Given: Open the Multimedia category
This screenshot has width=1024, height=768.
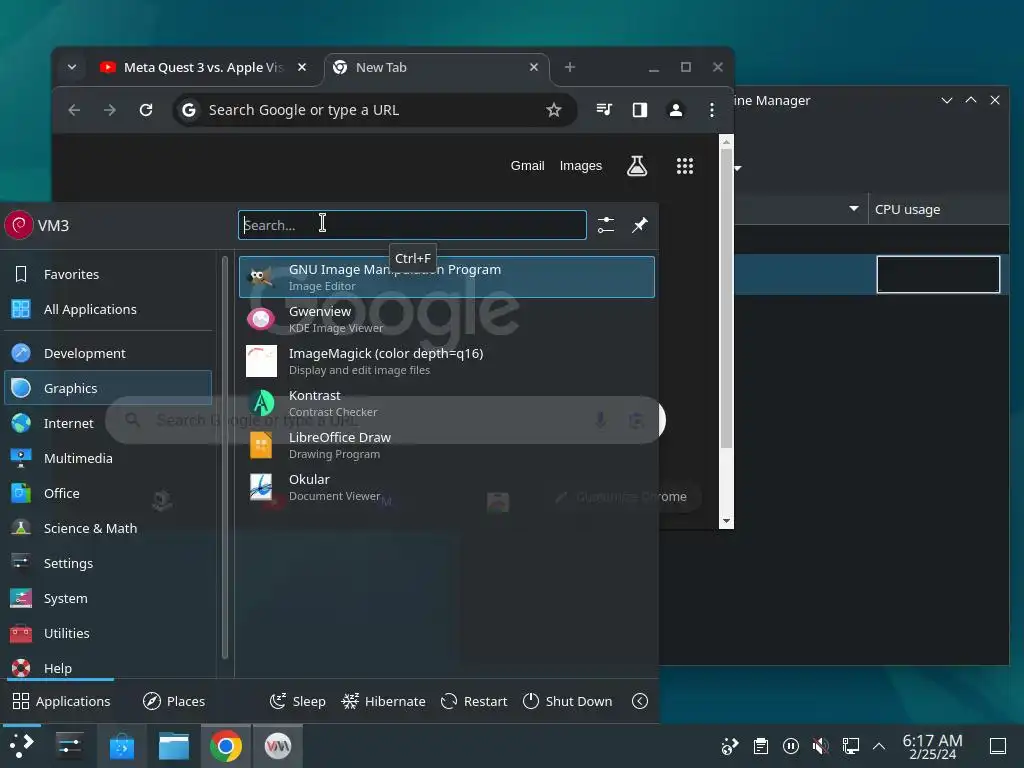Looking at the screenshot, I should point(108,458).
